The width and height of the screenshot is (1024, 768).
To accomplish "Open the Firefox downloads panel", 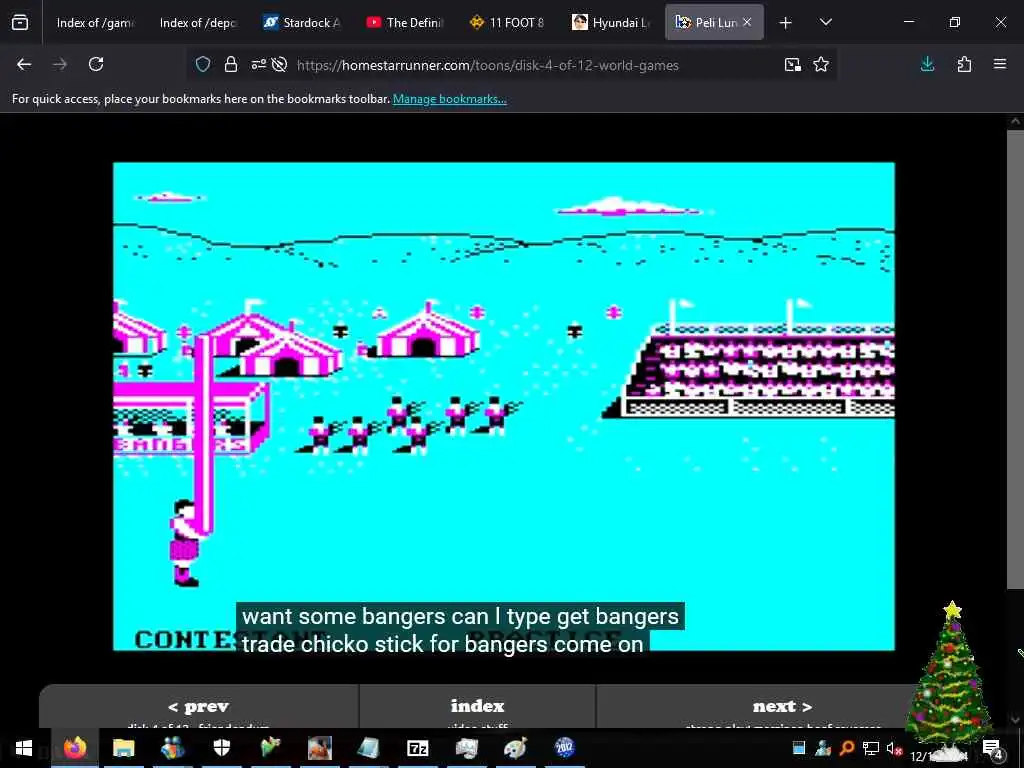I will click(927, 64).
